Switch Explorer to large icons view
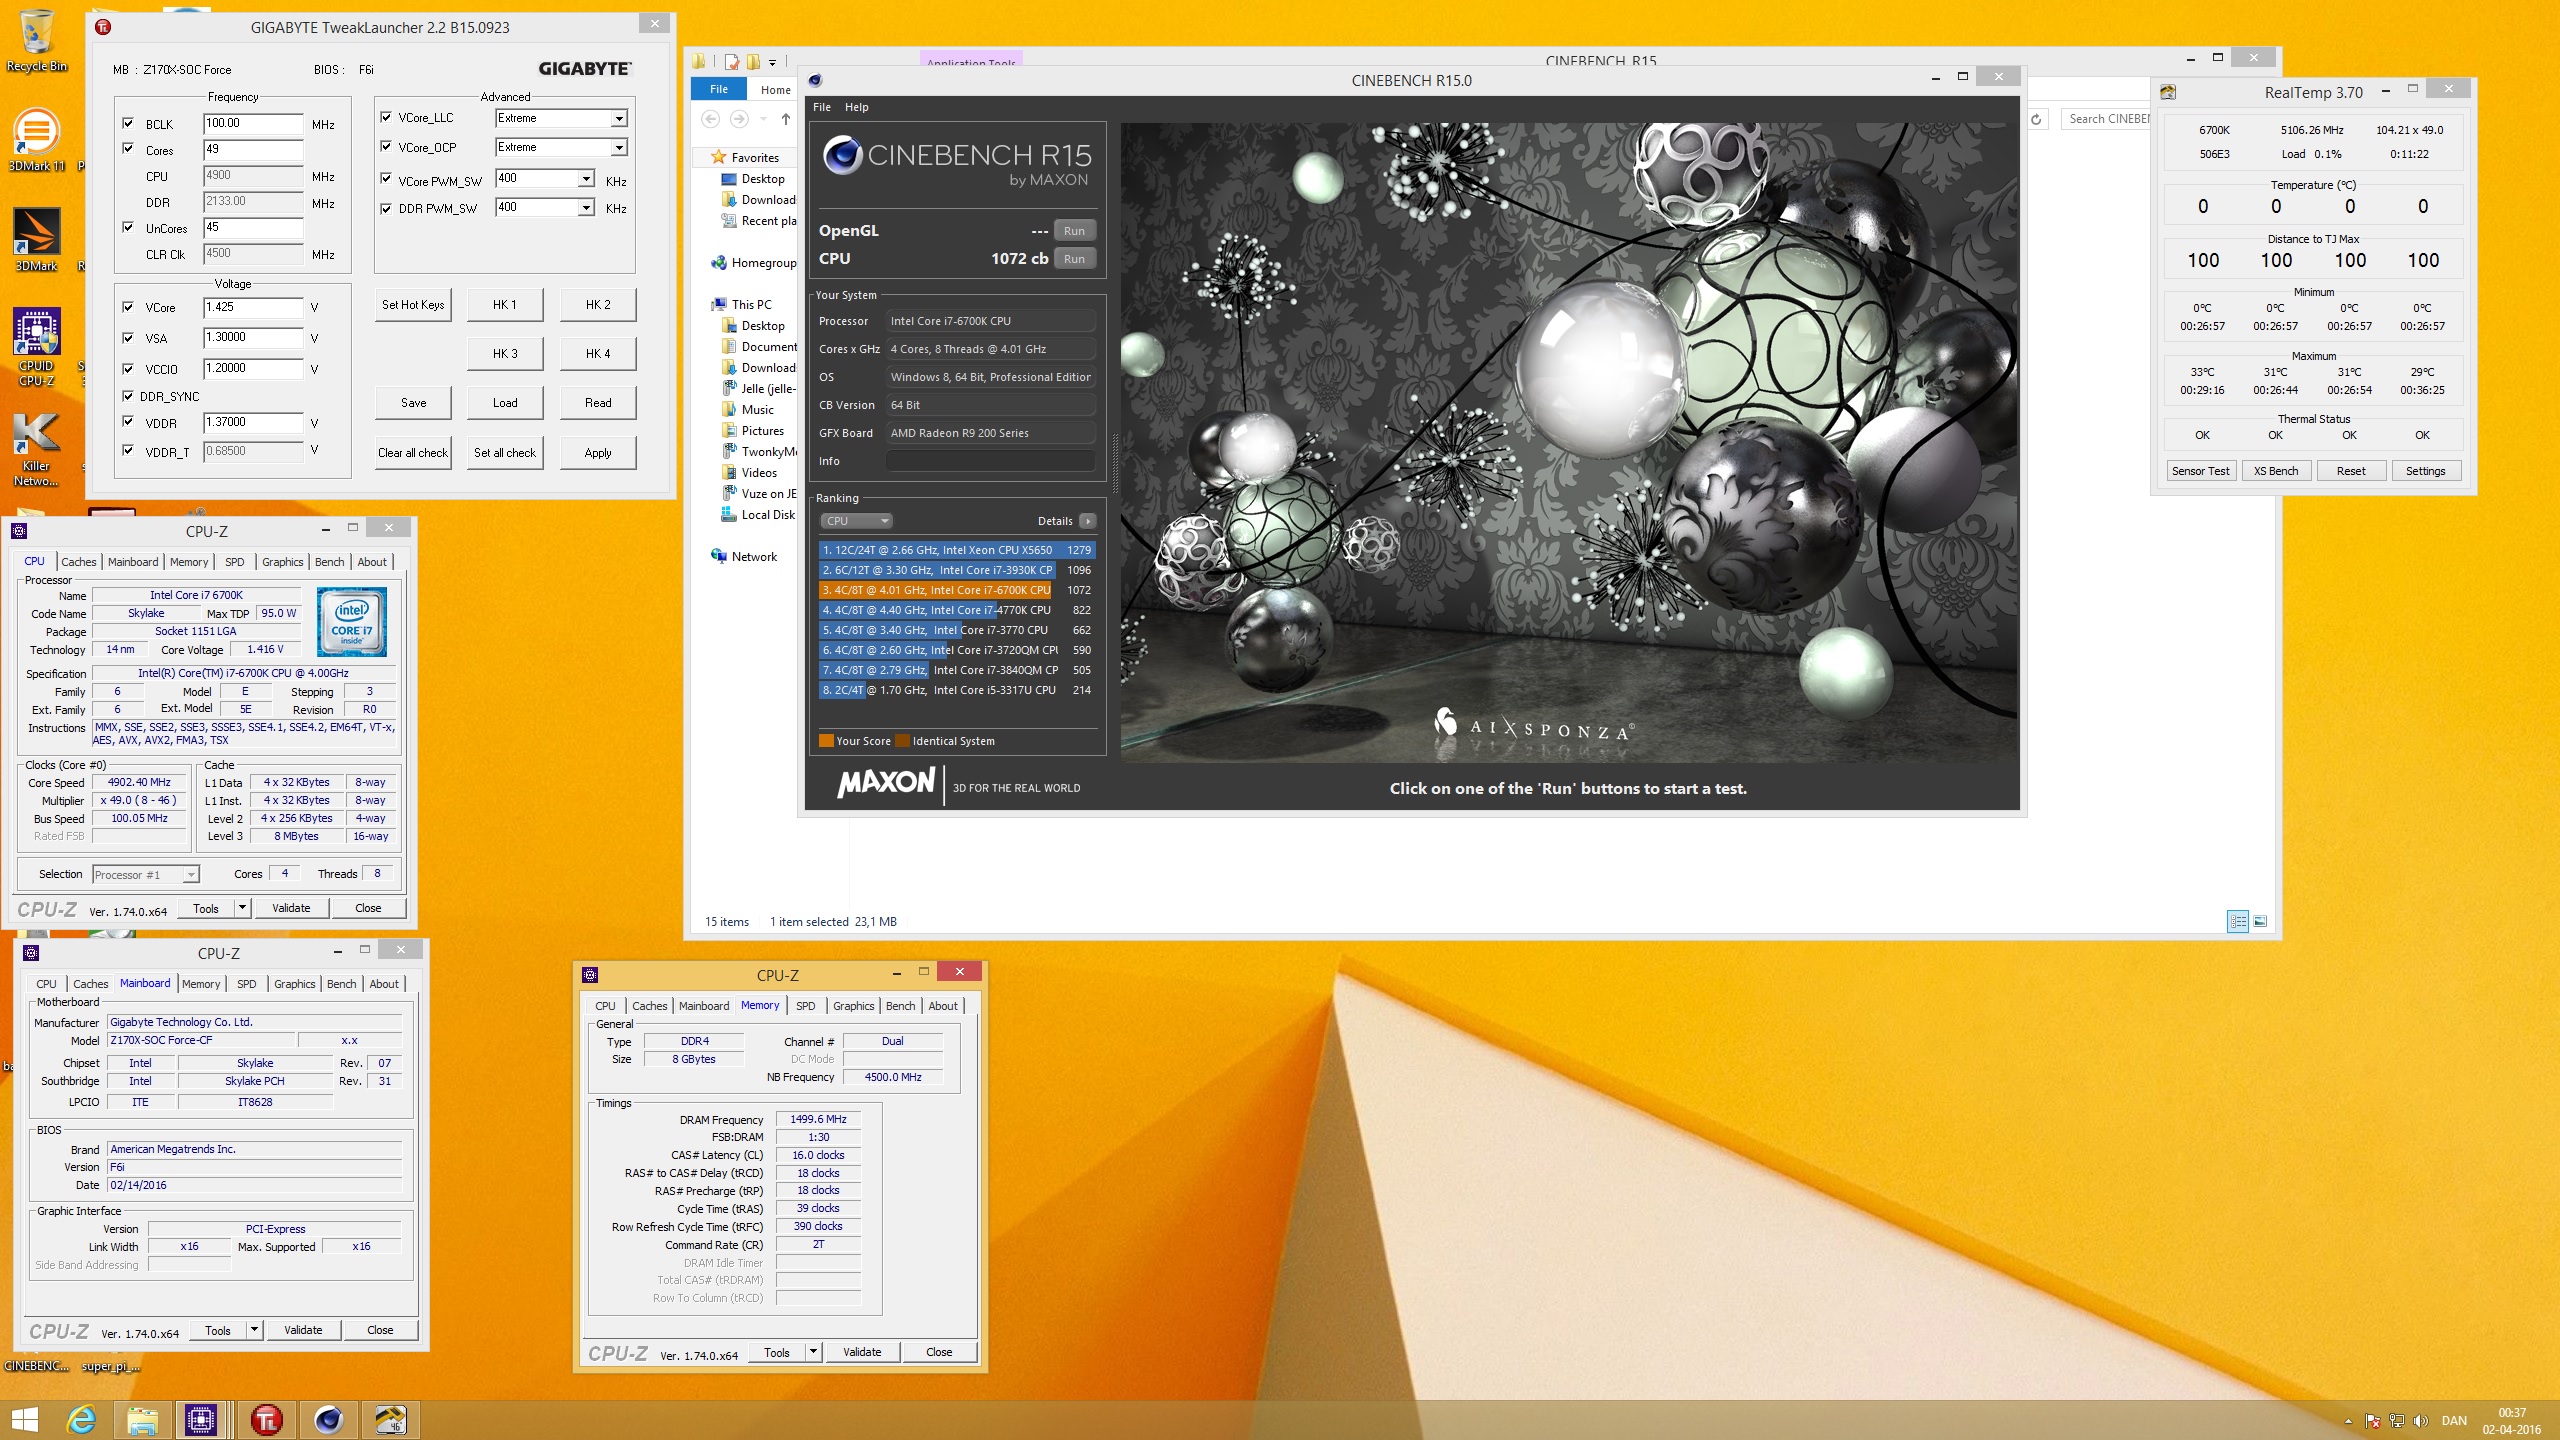2560x1440 pixels. [2260, 921]
